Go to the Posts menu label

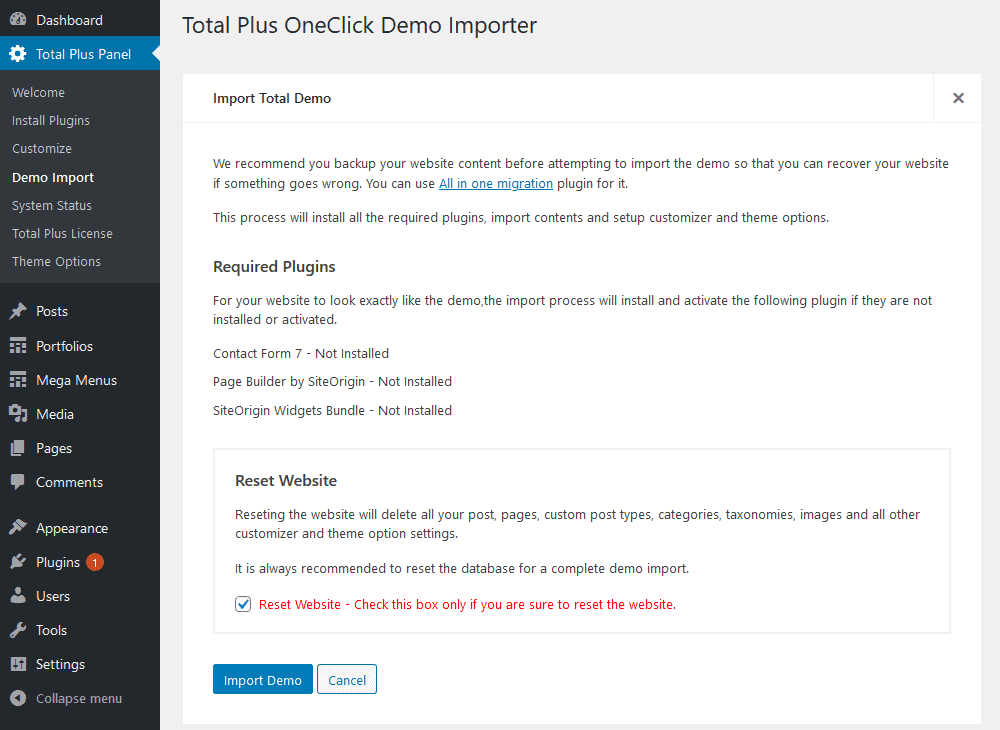[x=52, y=311]
